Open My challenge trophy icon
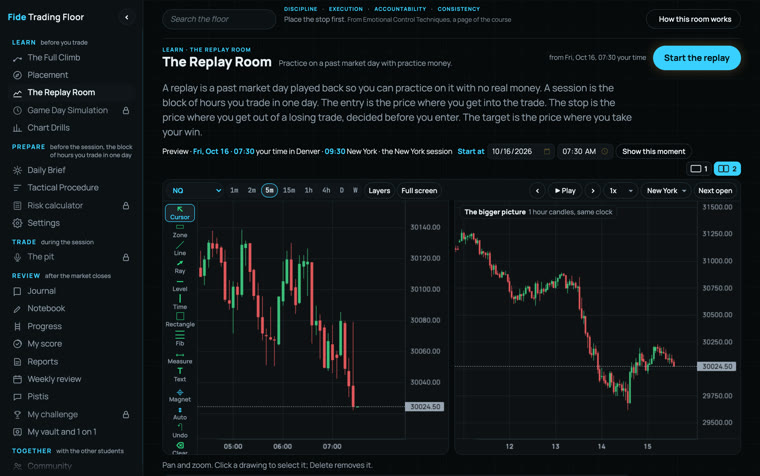 point(17,415)
